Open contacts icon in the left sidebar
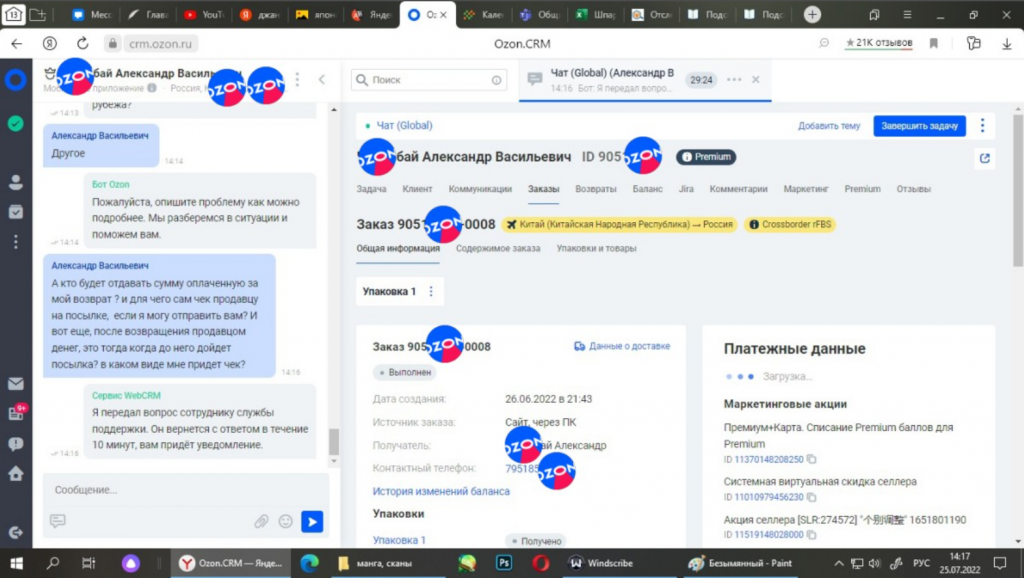The image size is (1024, 578). pos(14,181)
